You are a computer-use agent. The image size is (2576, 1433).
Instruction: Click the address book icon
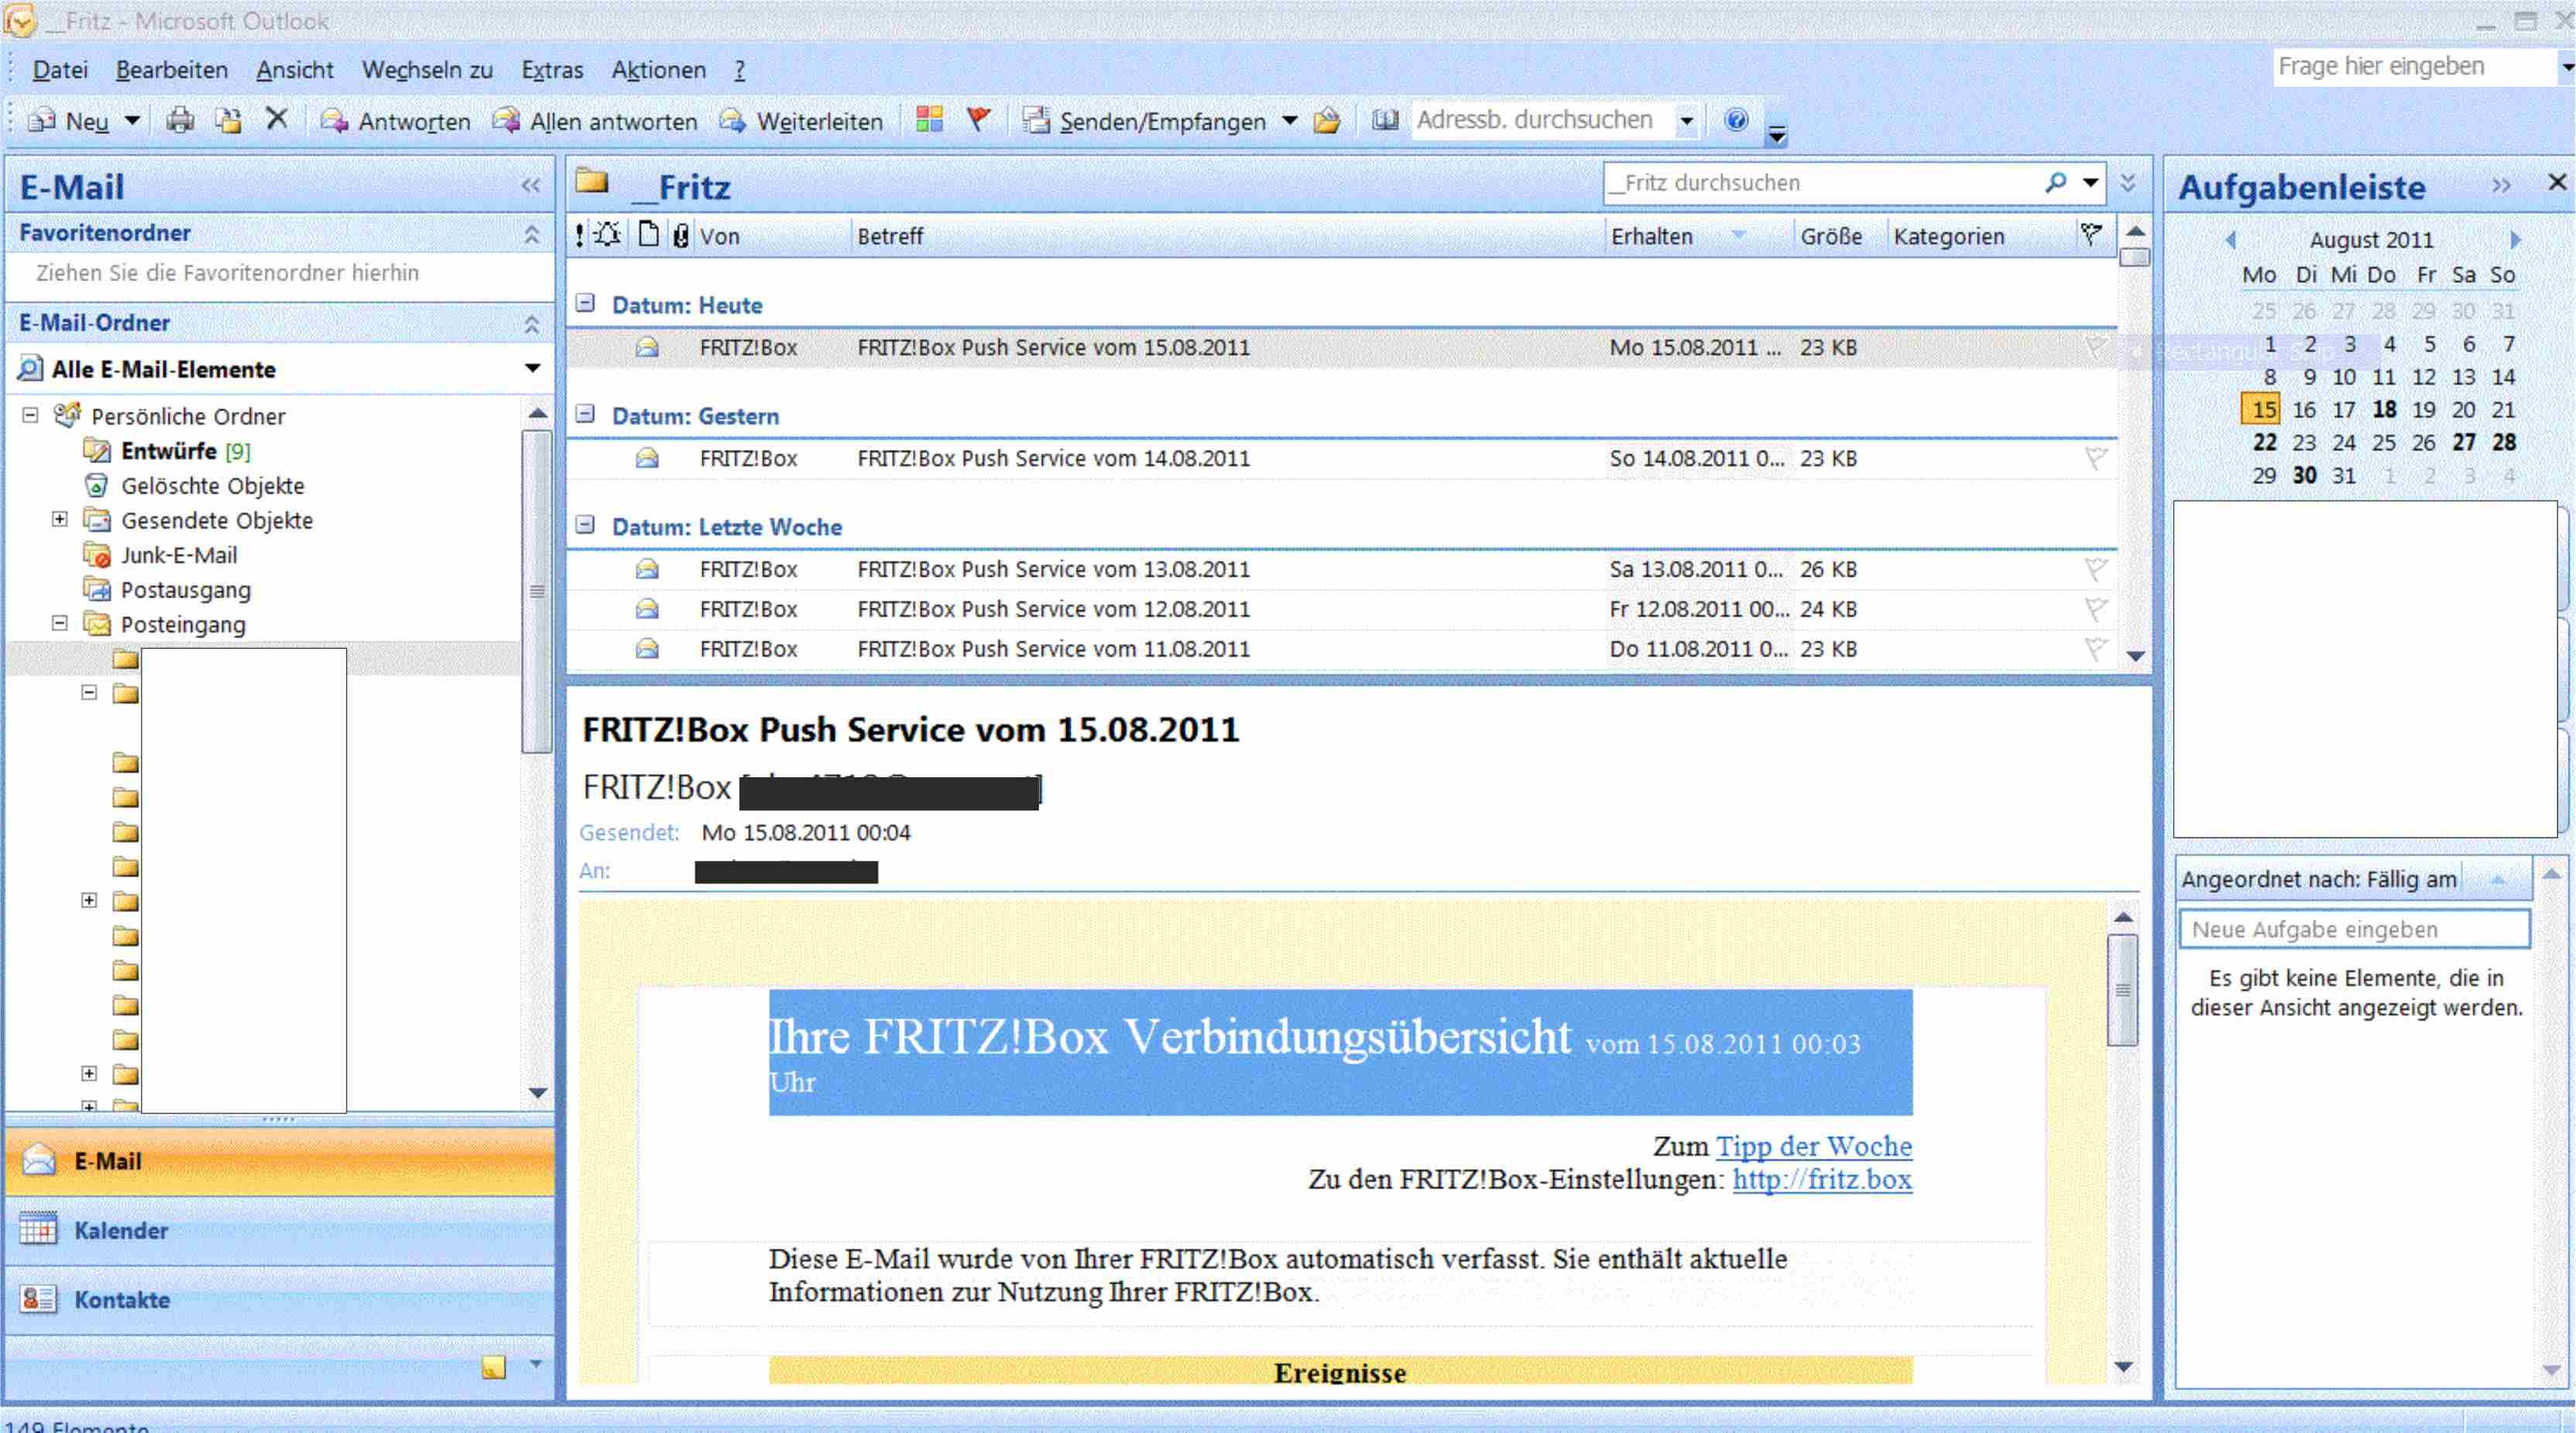pos(1385,121)
